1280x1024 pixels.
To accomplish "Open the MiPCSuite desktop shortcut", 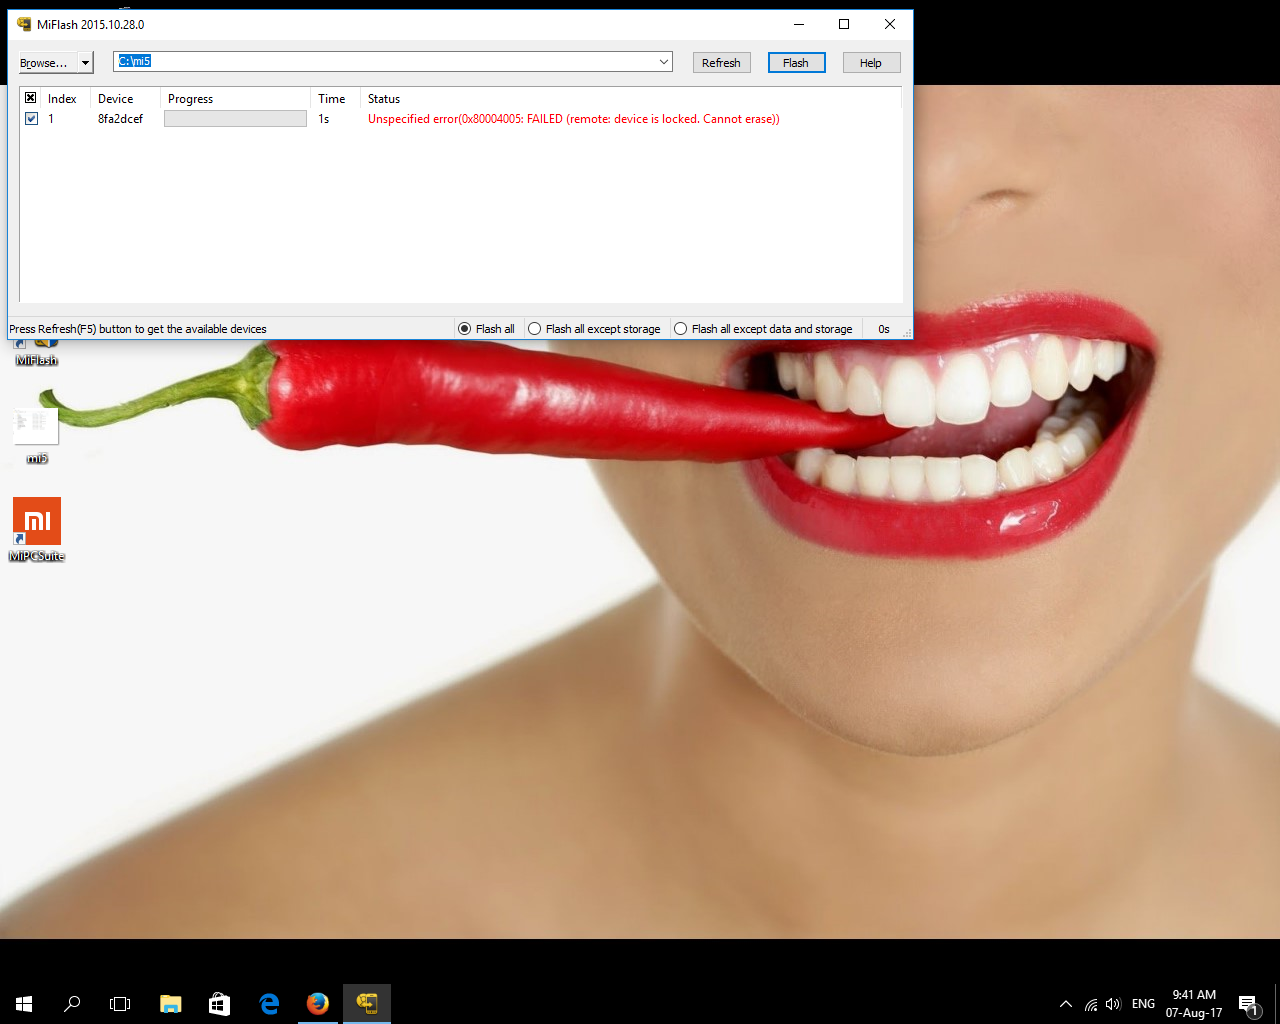I will click(37, 523).
